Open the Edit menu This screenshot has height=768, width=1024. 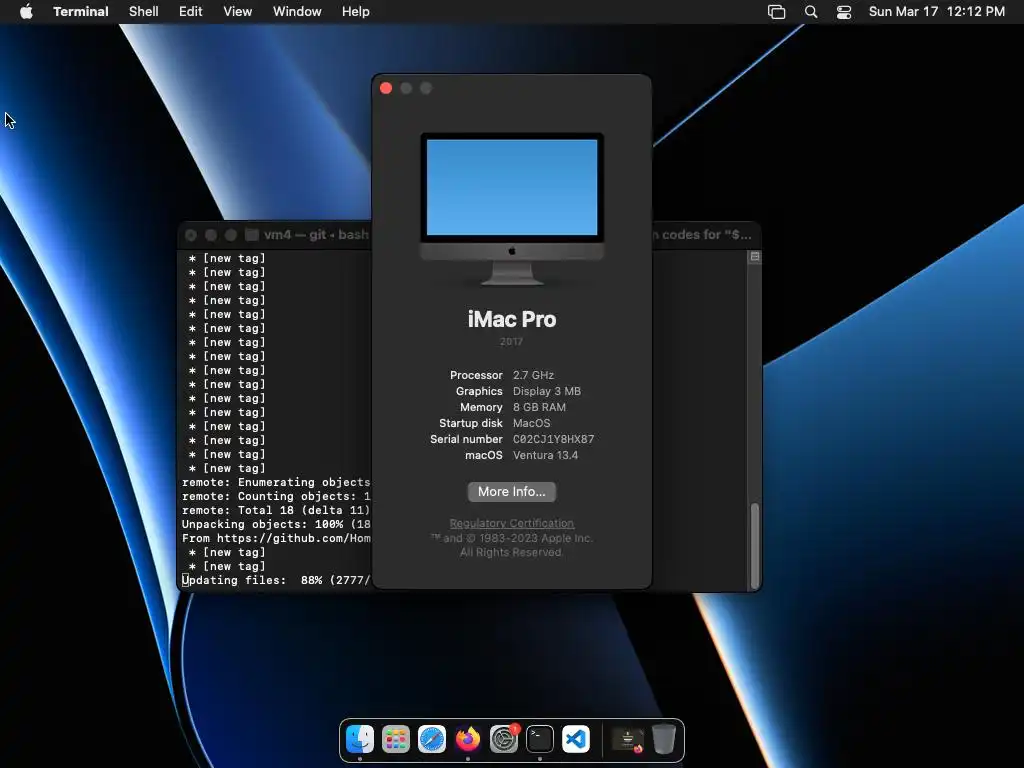point(190,12)
